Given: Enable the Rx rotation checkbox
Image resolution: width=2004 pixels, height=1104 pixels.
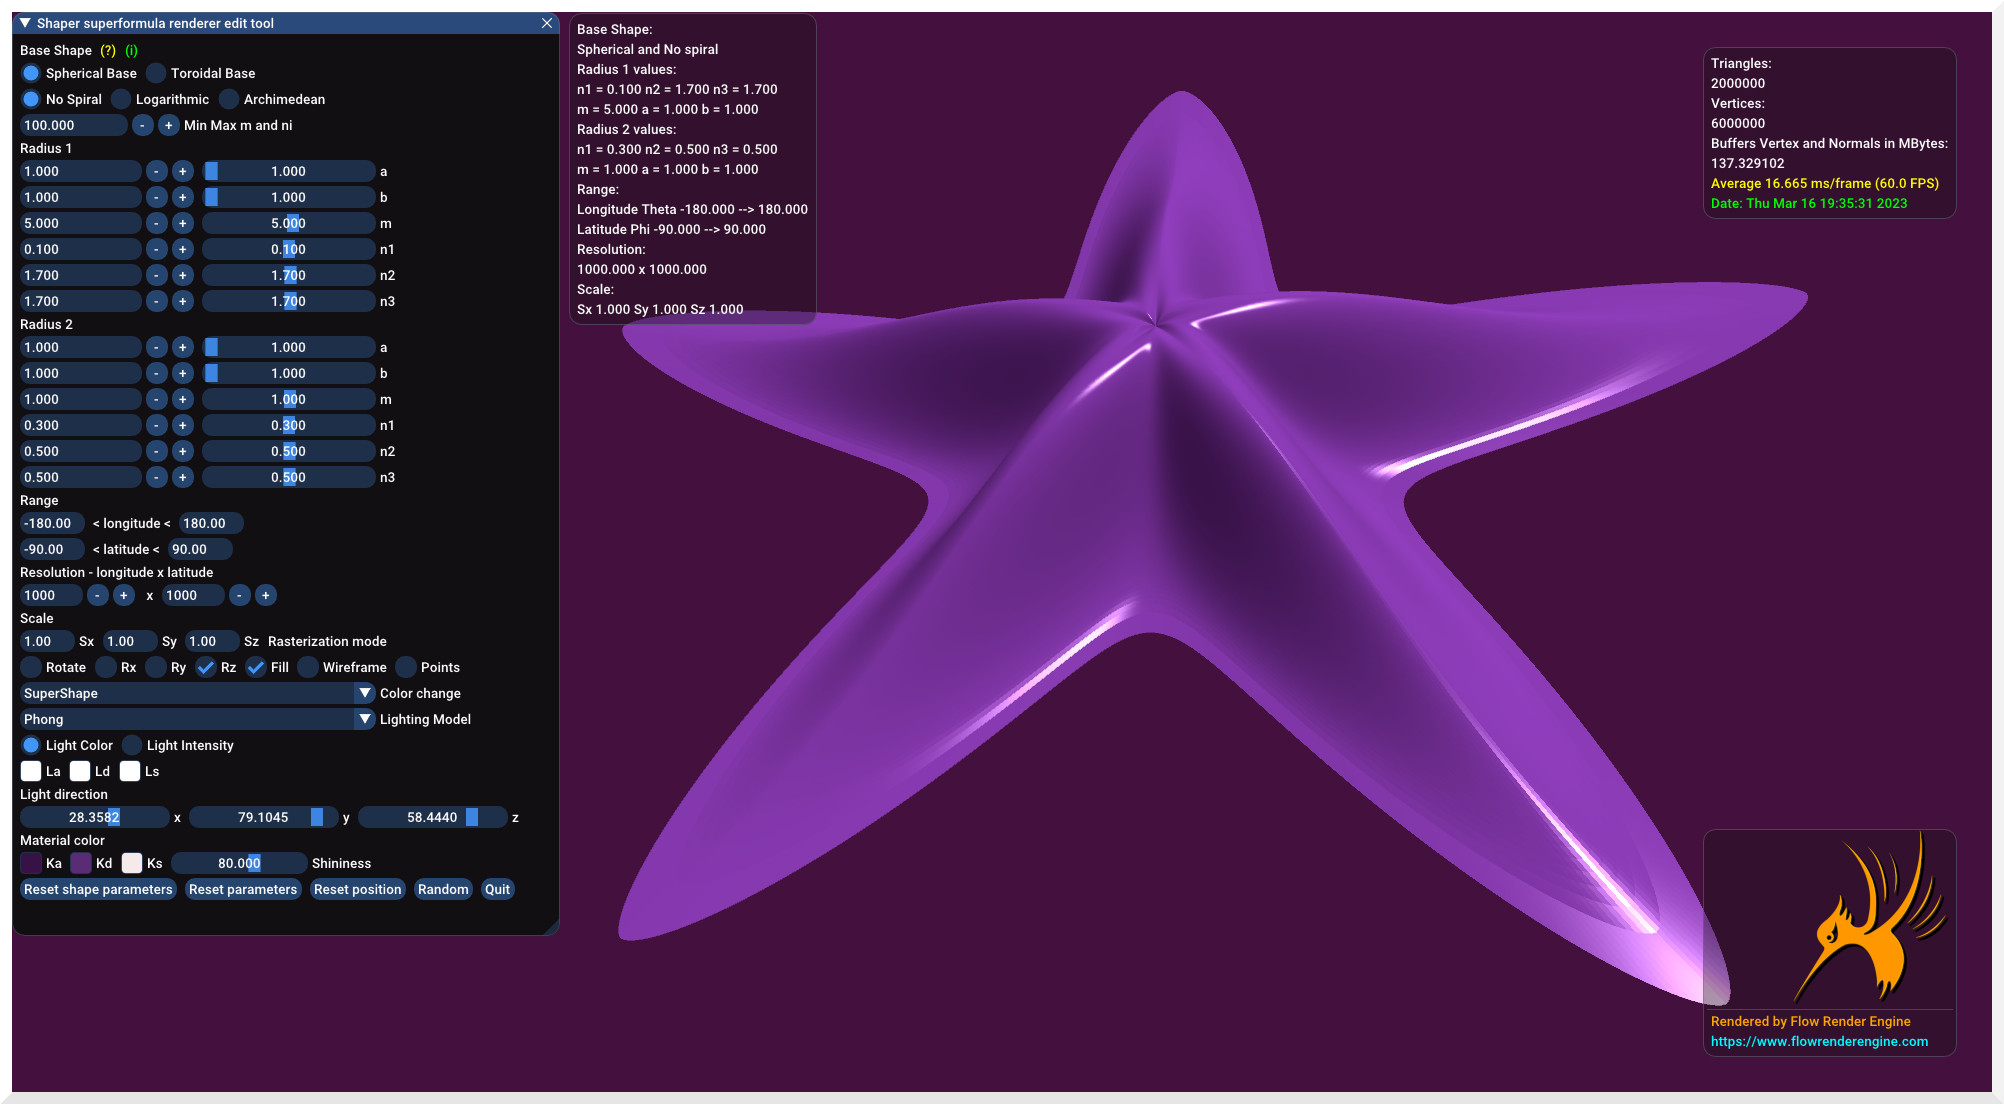Looking at the screenshot, I should pyautogui.click(x=106, y=667).
